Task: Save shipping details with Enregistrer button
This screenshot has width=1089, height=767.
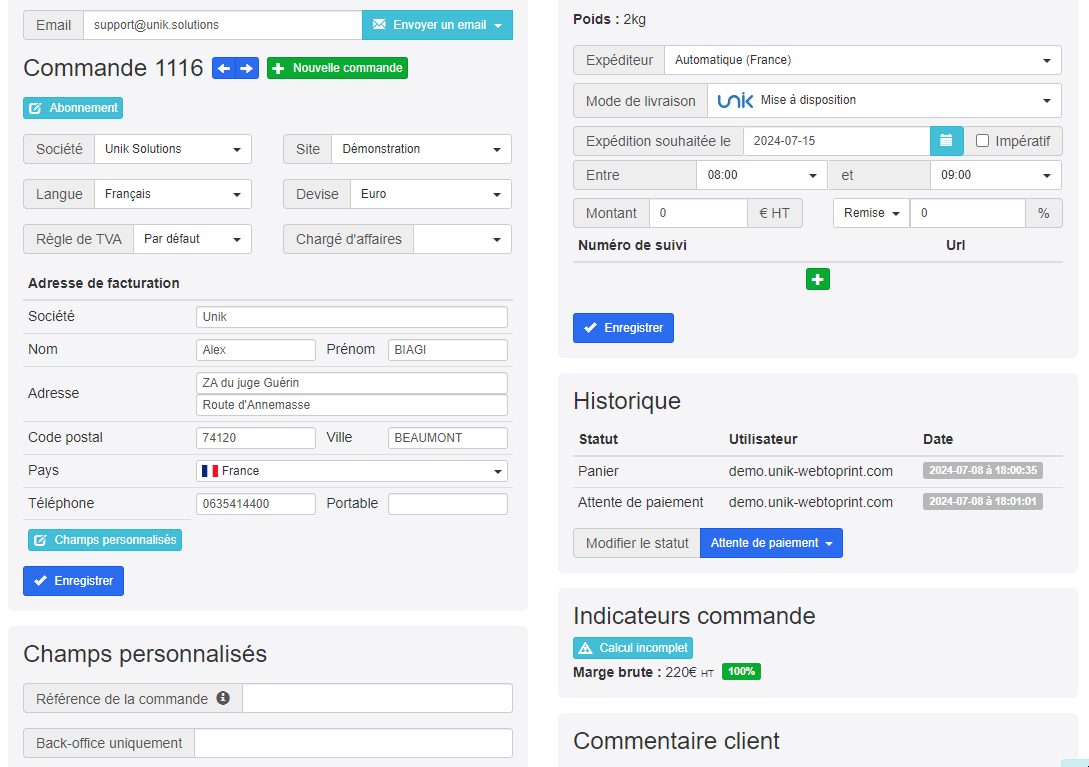Action: pyautogui.click(x=623, y=328)
